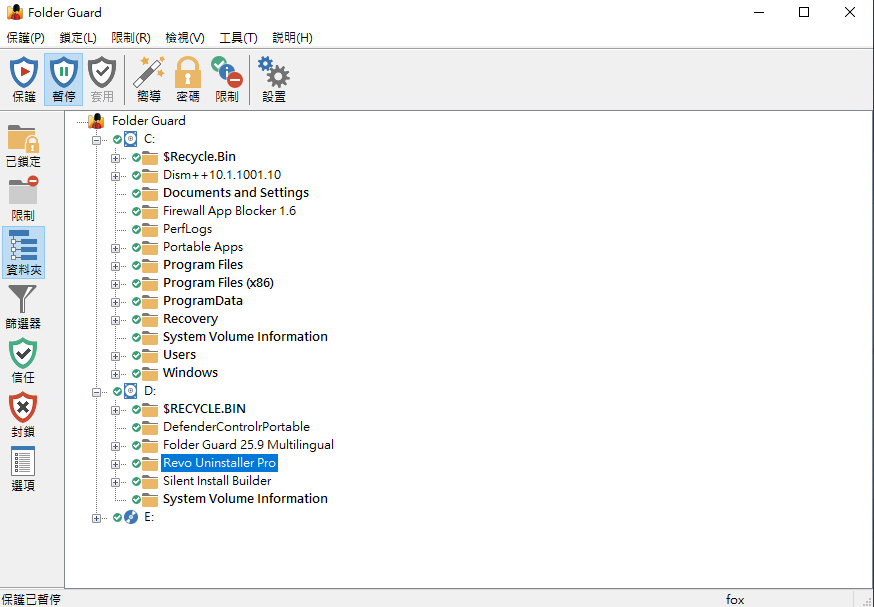This screenshot has height=607, width=874.
Task: Click the green check status on D: drive
Action: [117, 391]
